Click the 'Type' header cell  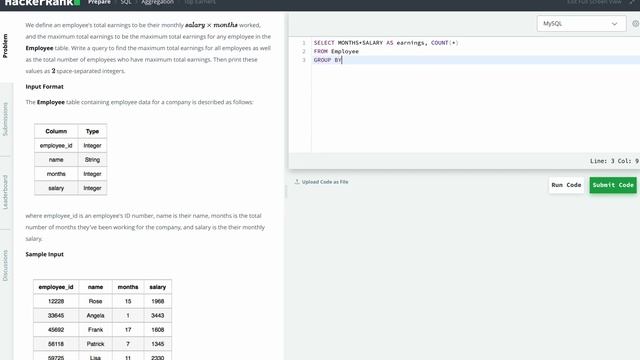[92, 131]
